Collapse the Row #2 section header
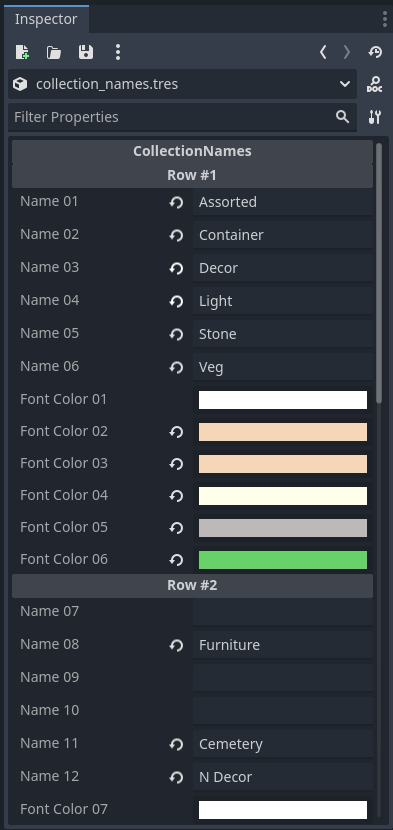The image size is (393, 830). tap(192, 585)
